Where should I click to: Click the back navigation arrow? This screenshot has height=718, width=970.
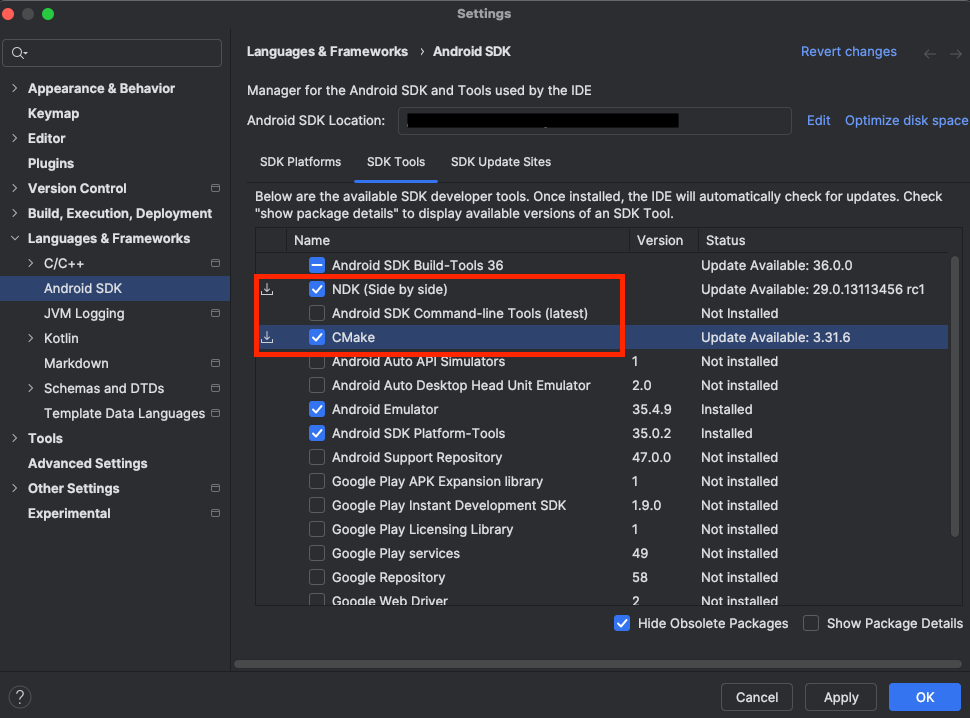[929, 54]
